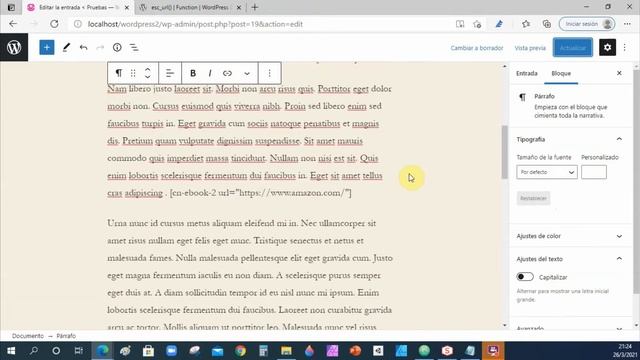Click the browser back arrow
This screenshot has height=360, width=640.
click(13, 24)
